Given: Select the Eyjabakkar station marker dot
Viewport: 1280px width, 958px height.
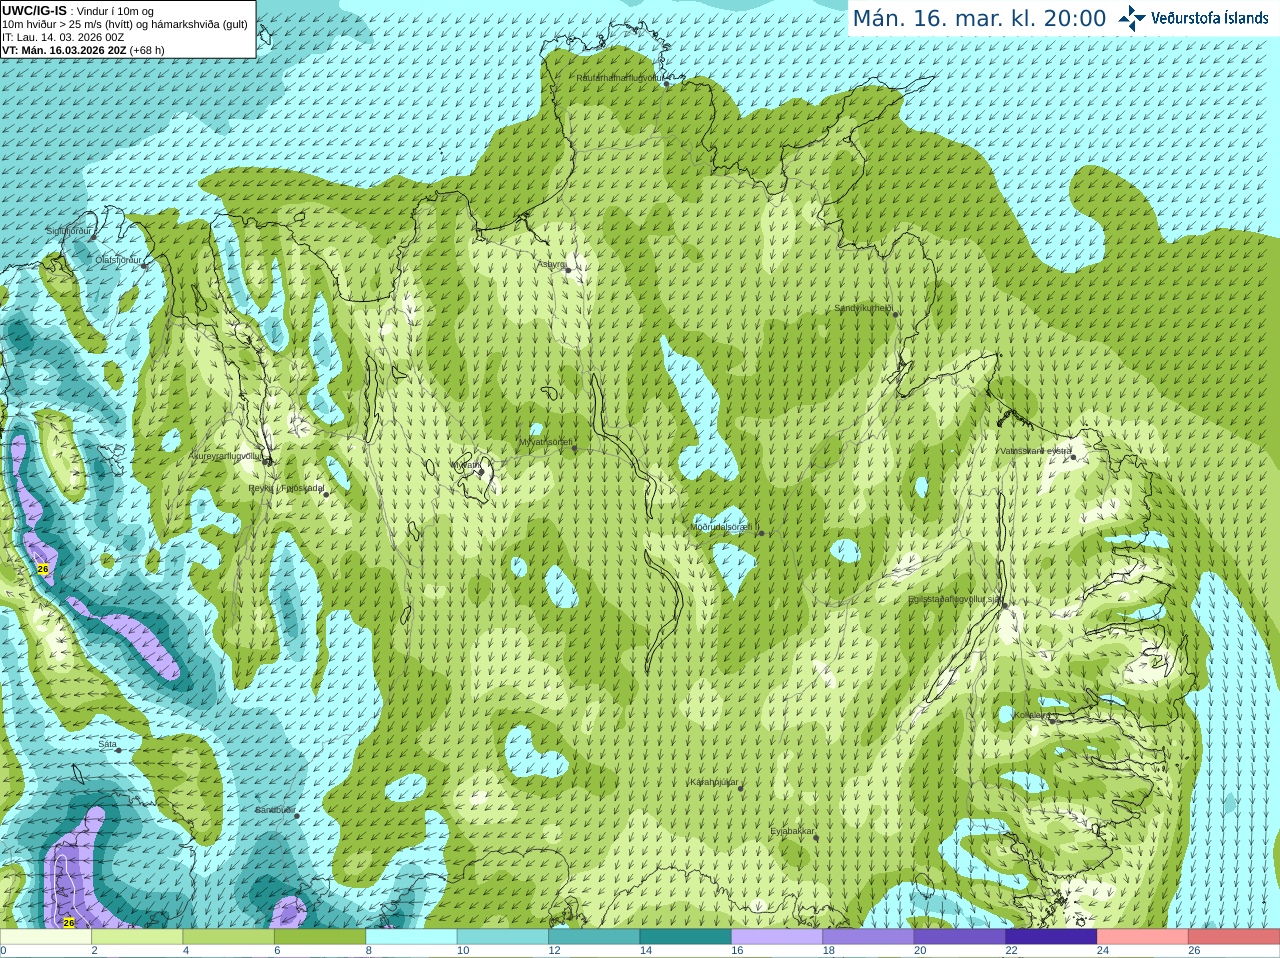Looking at the screenshot, I should pyautogui.click(x=816, y=837).
